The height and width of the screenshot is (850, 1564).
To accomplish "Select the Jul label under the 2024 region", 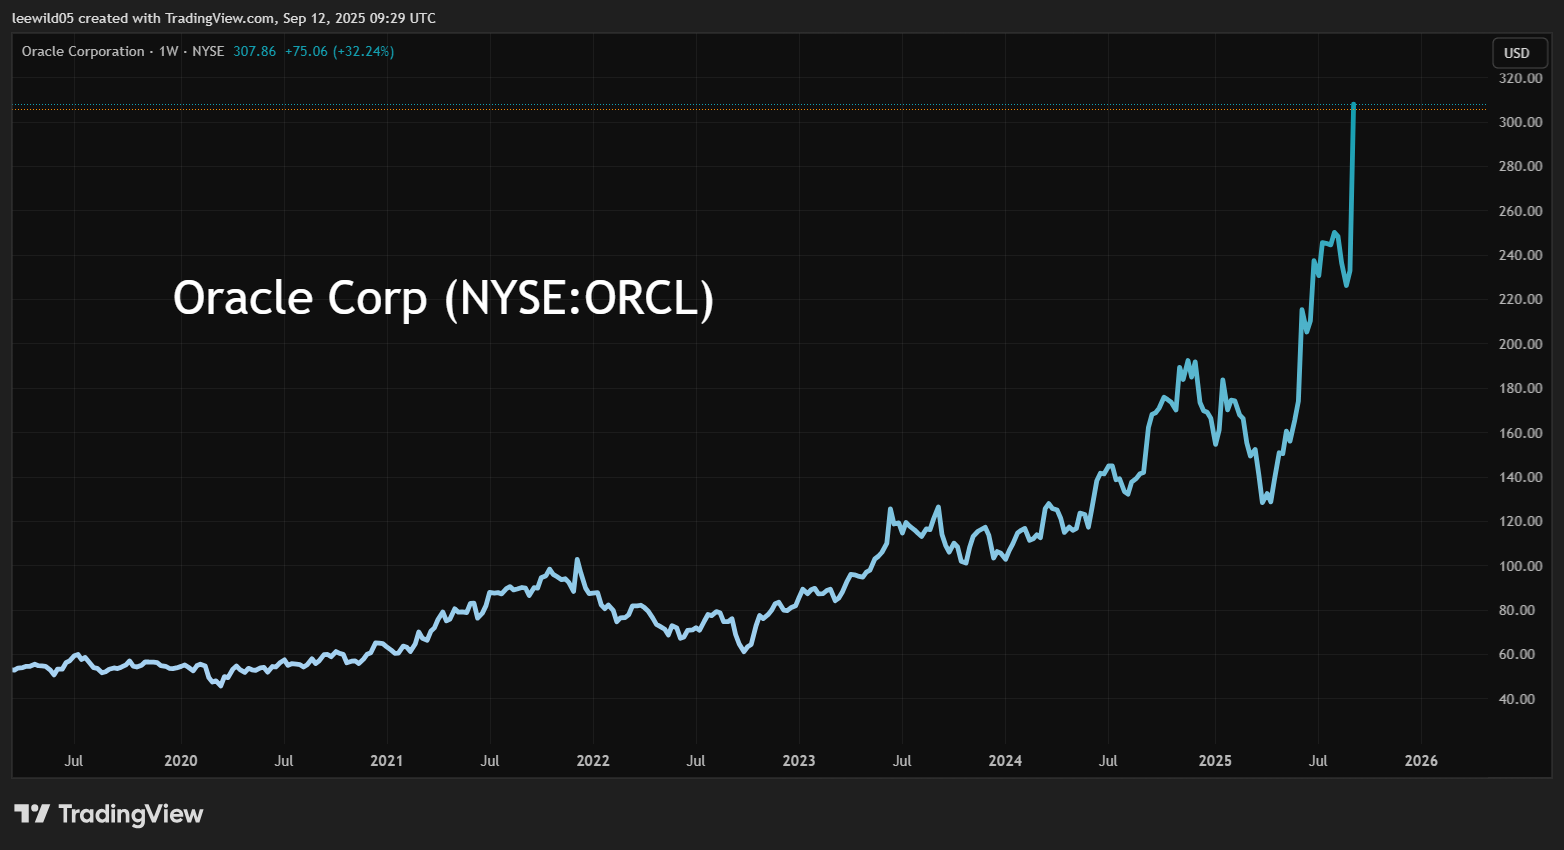I will pos(1108,761).
